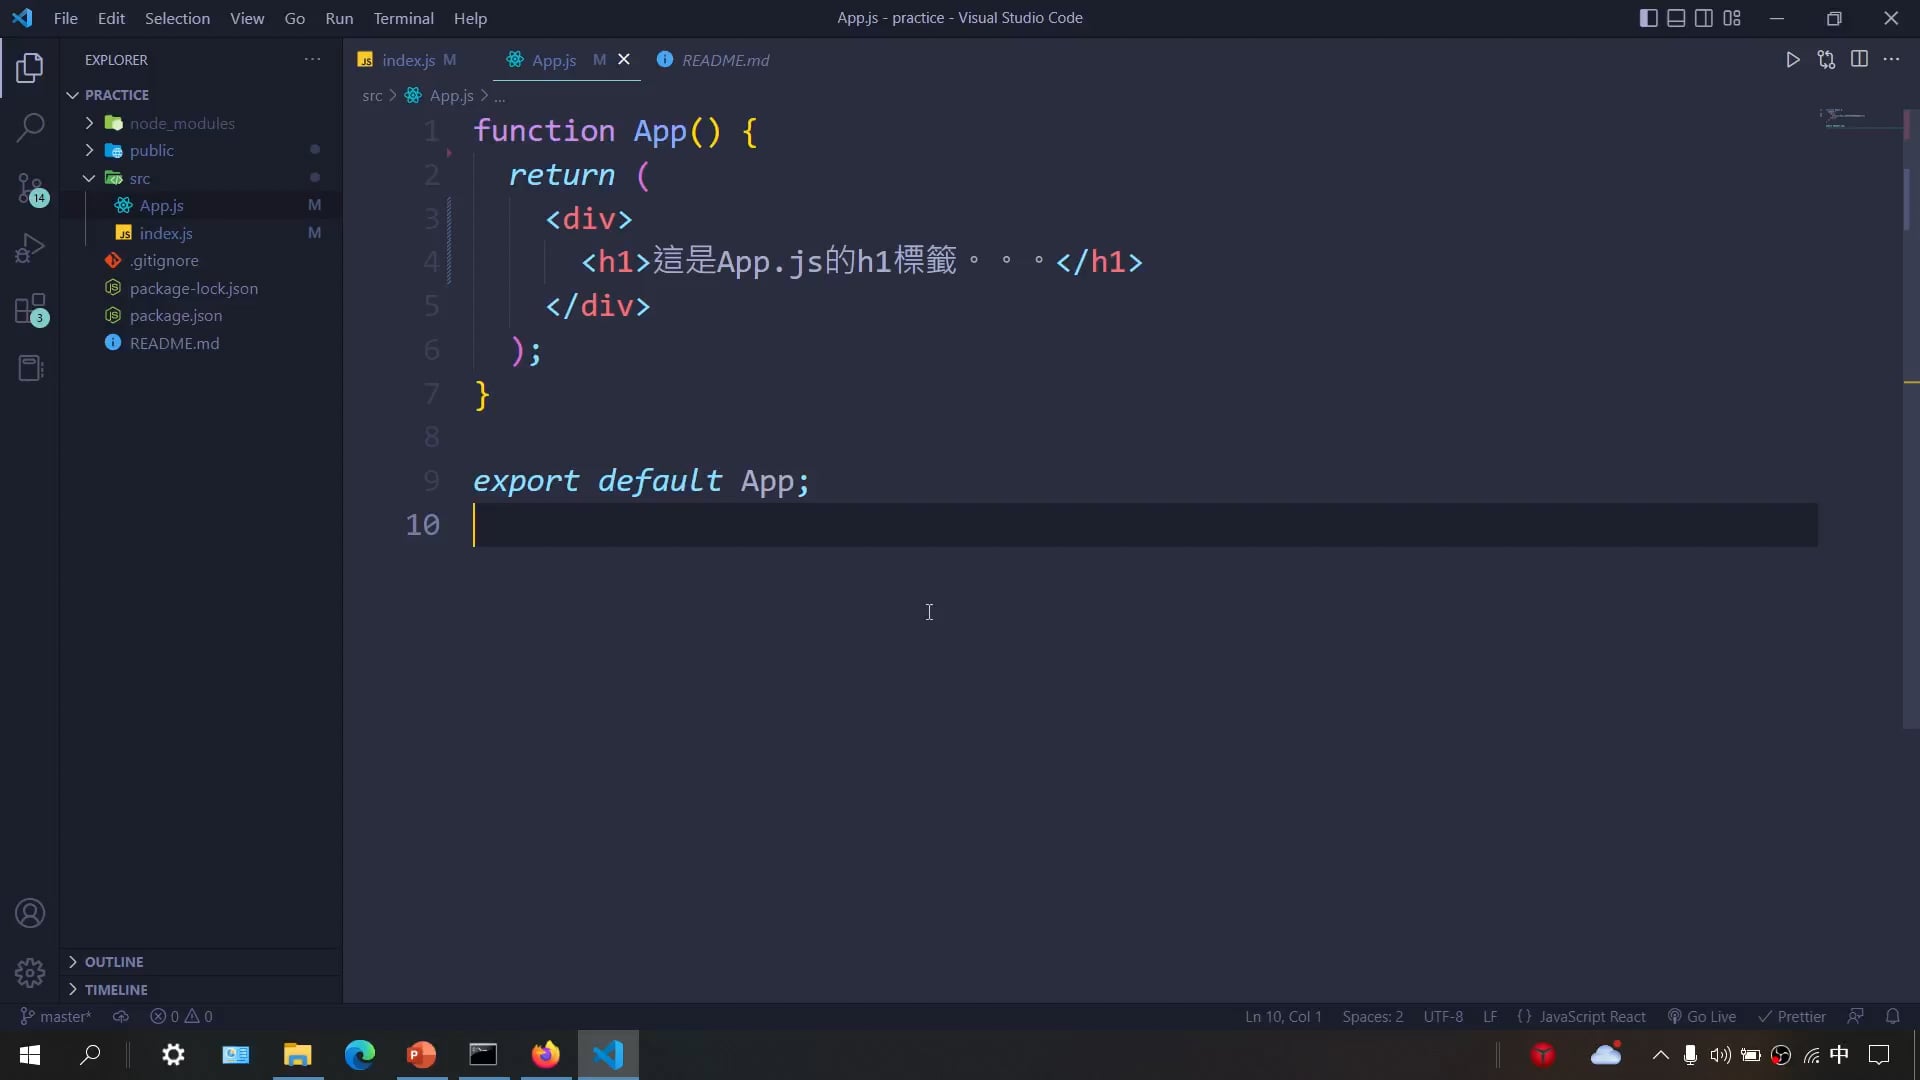Switch to the index.js tab
Viewport: 1920px width, 1080px height.
point(408,60)
